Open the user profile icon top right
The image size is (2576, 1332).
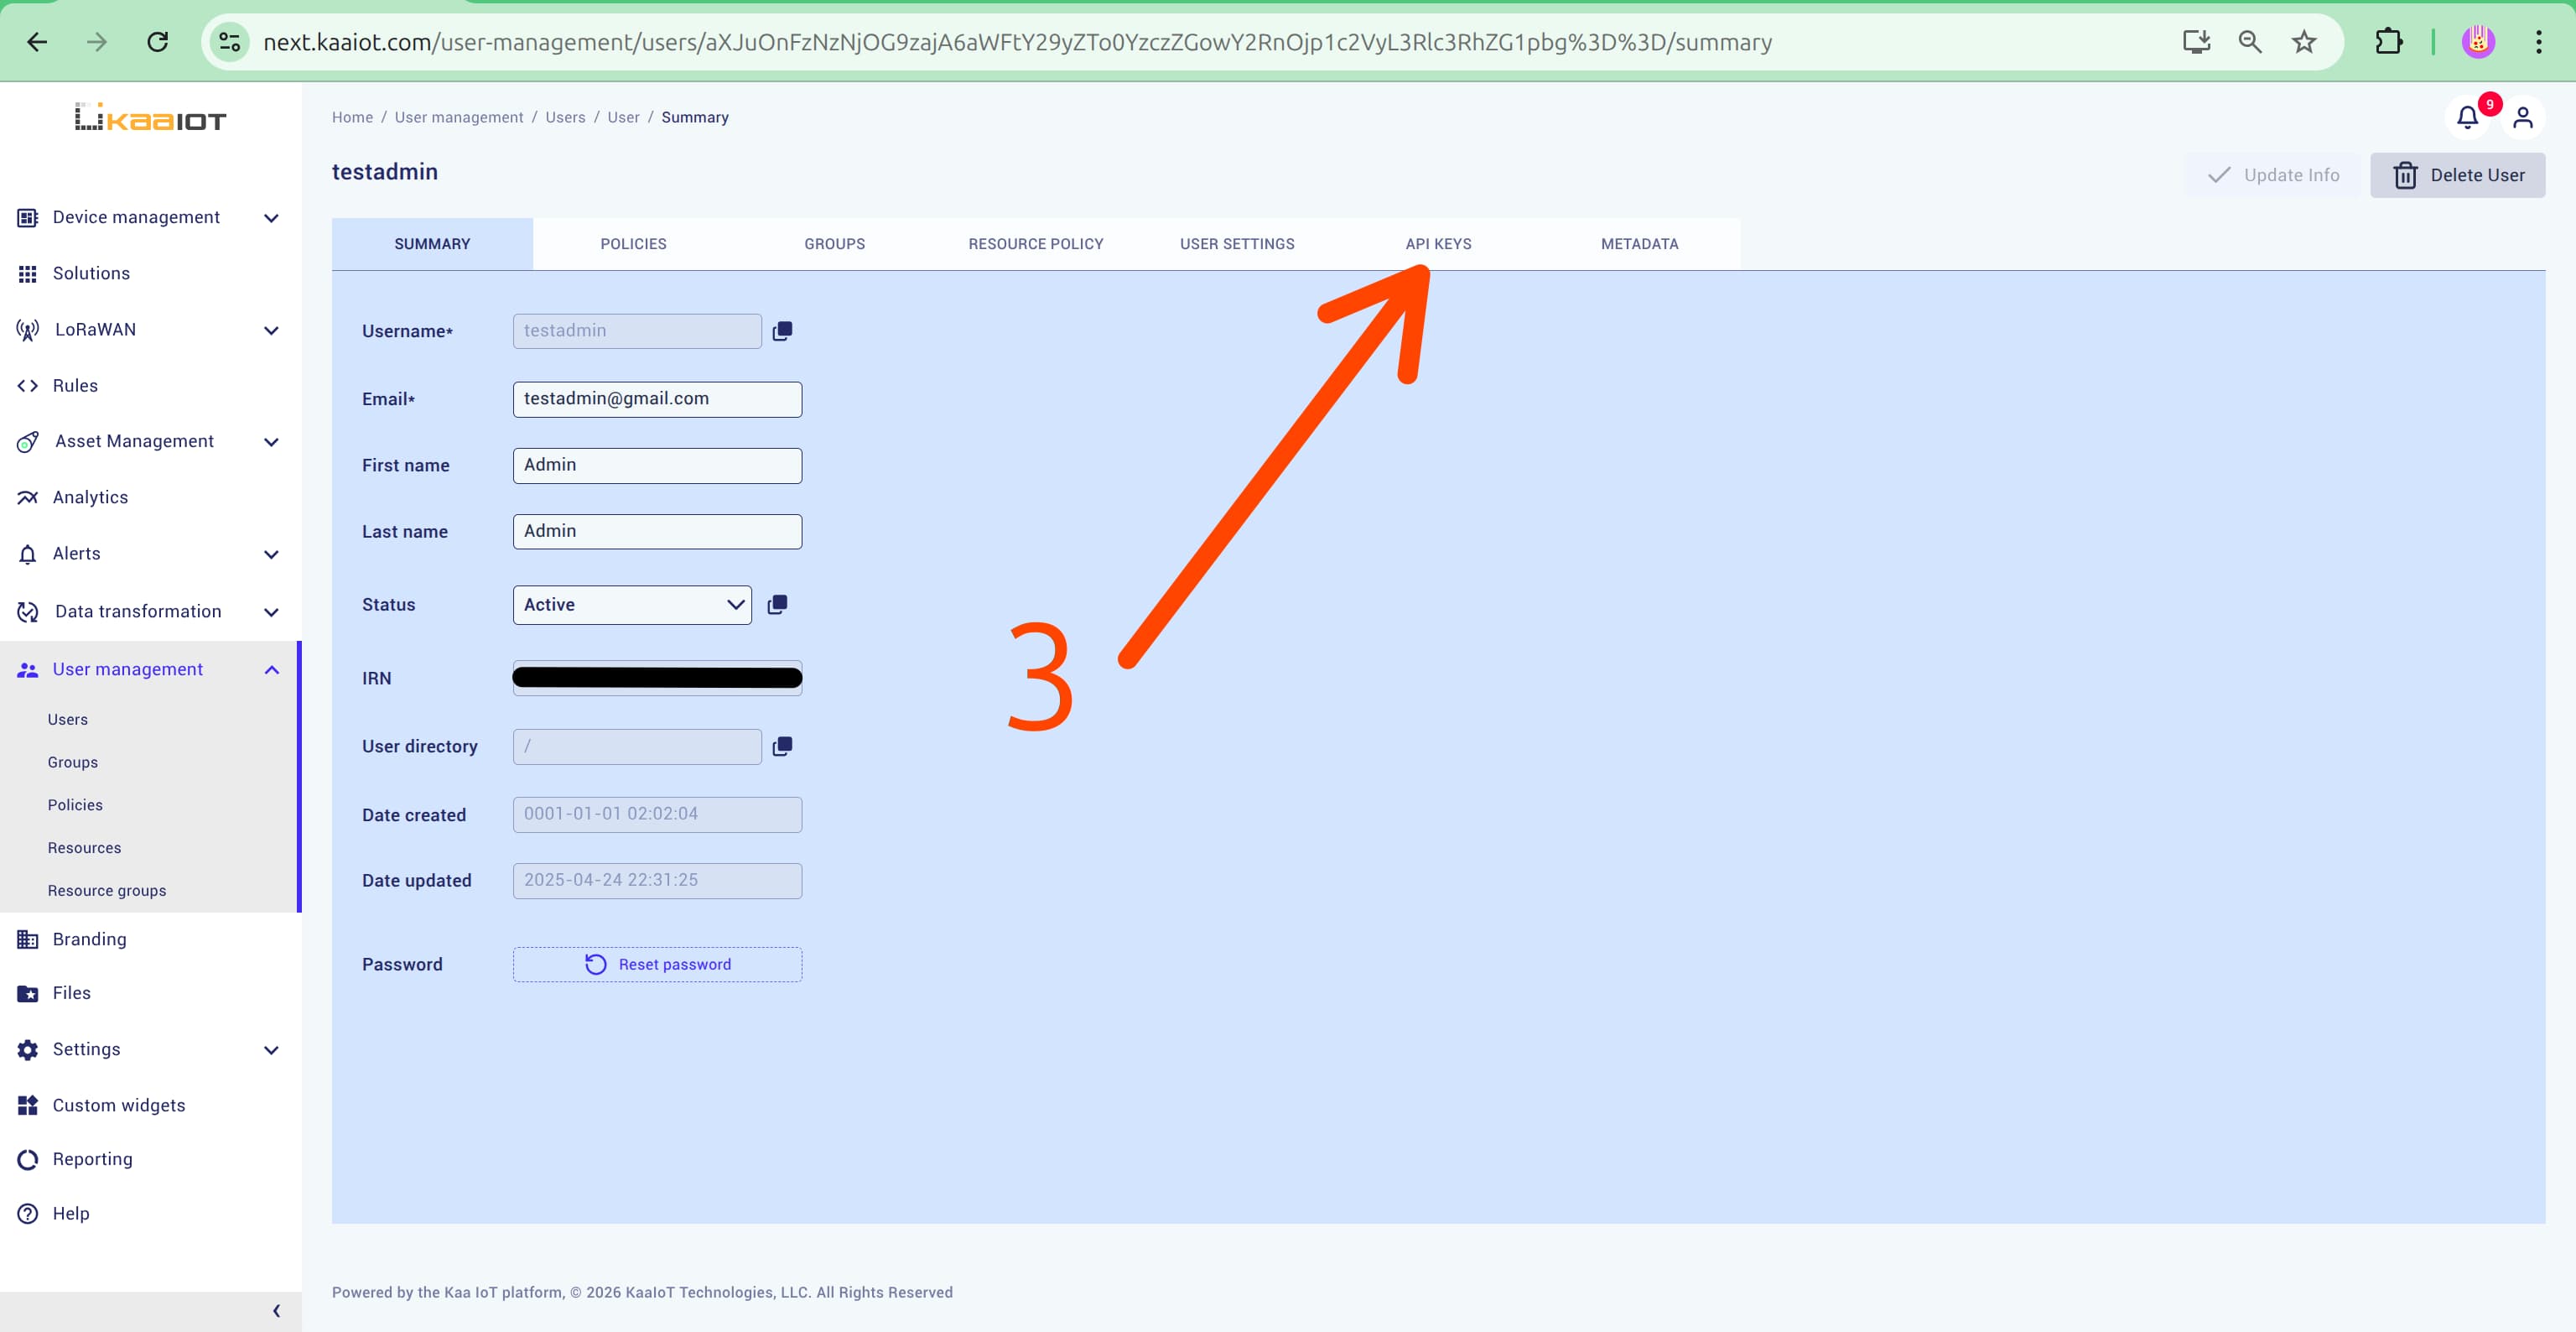[2523, 117]
